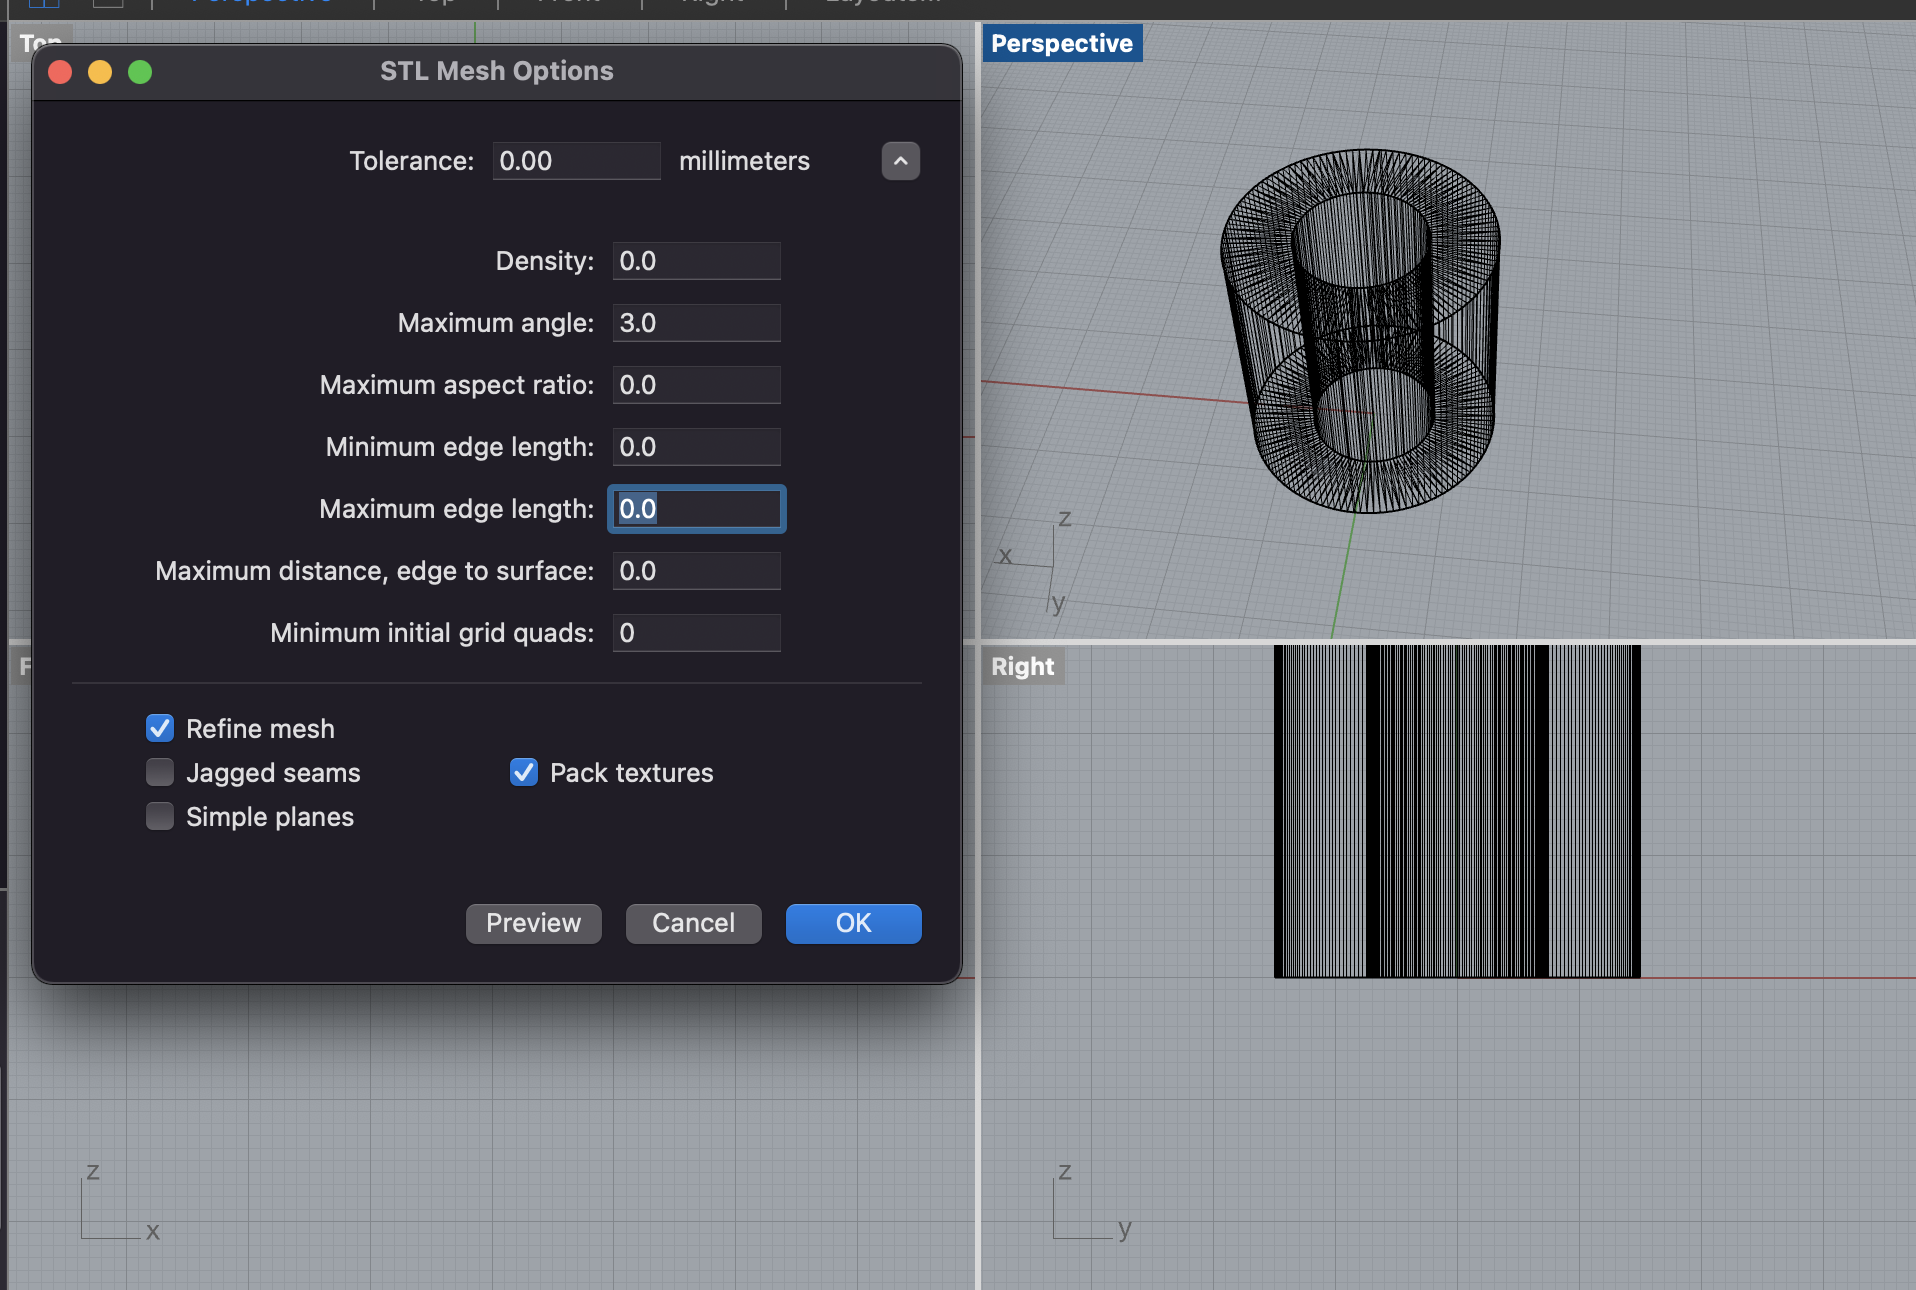Image resolution: width=1916 pixels, height=1290 pixels.
Task: Select the Right viewport label
Action: tap(1023, 666)
